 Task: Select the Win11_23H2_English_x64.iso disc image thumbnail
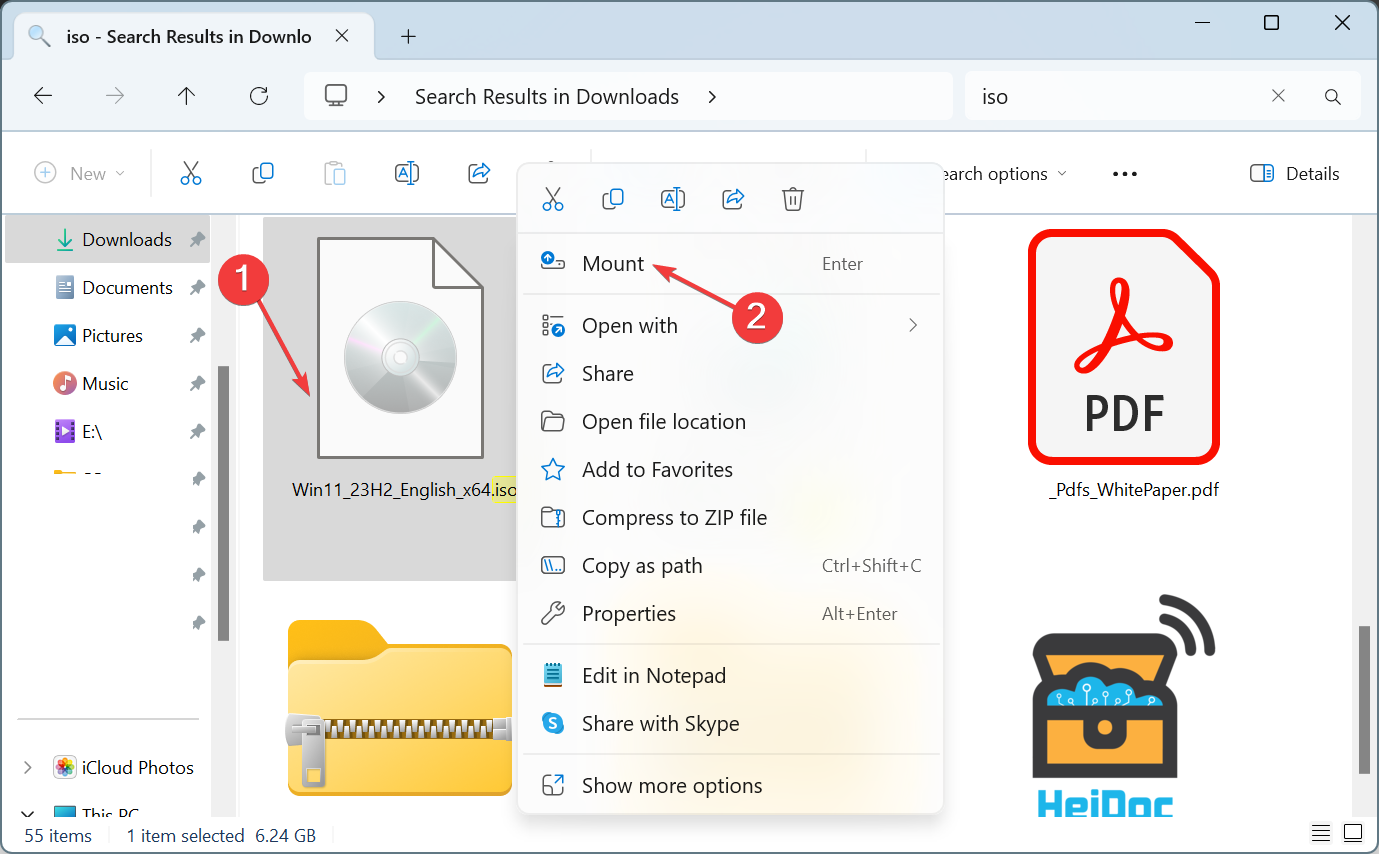tap(400, 348)
